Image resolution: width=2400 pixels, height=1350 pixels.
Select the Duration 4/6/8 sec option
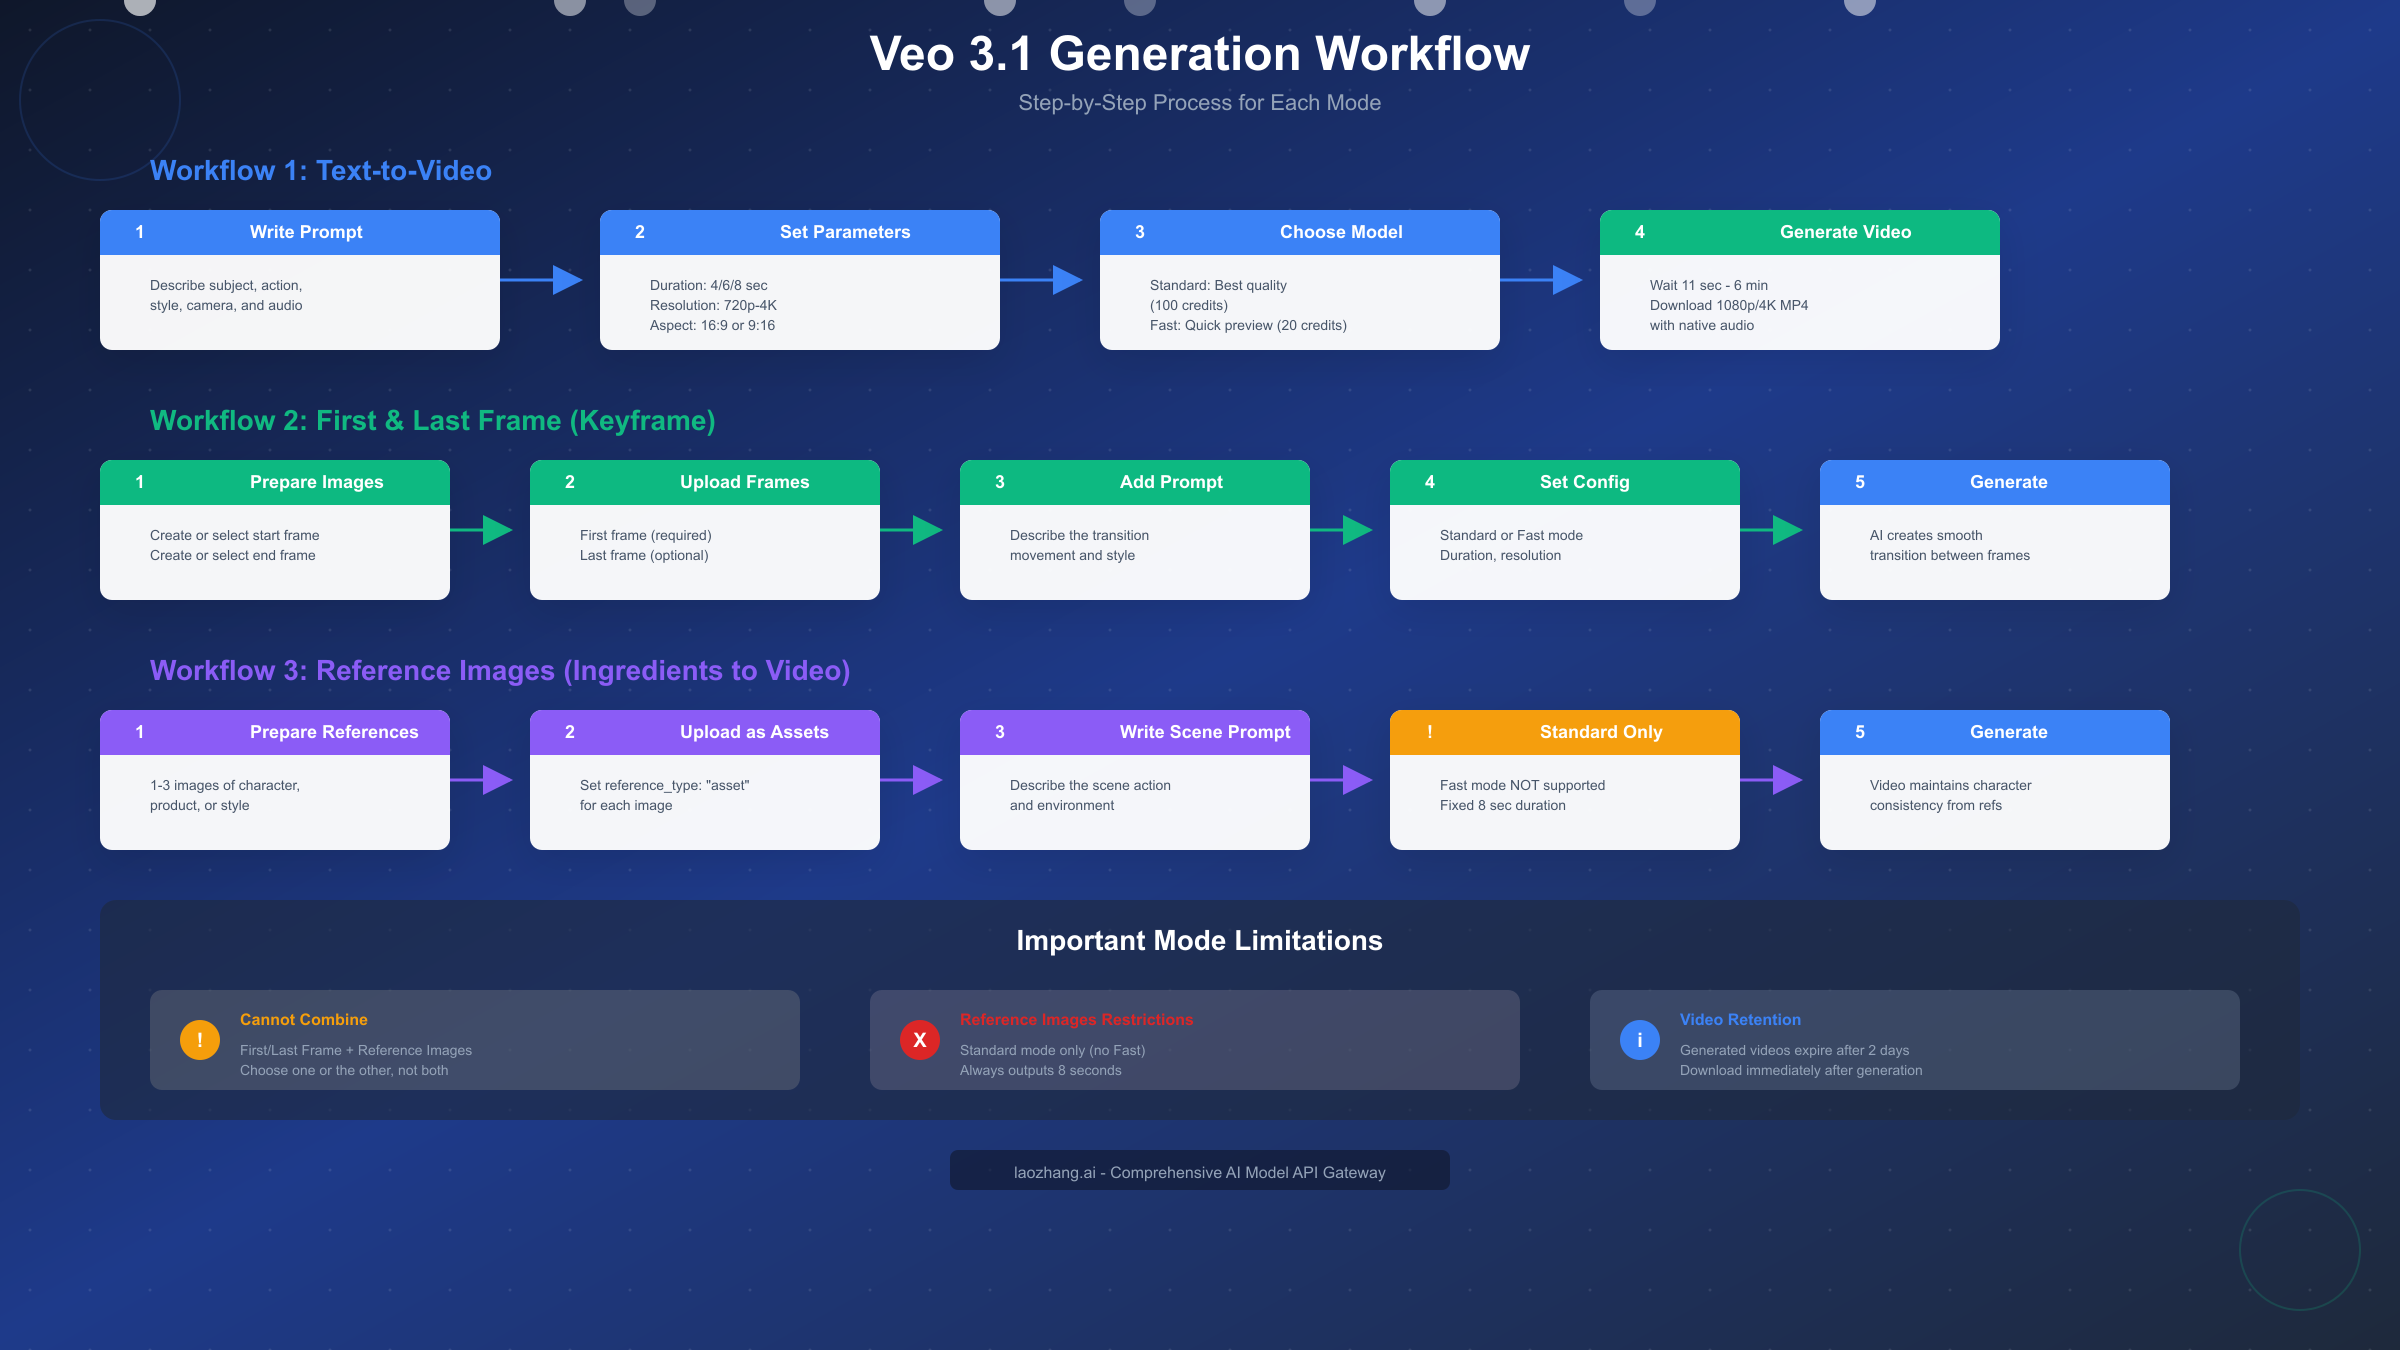[x=709, y=285]
